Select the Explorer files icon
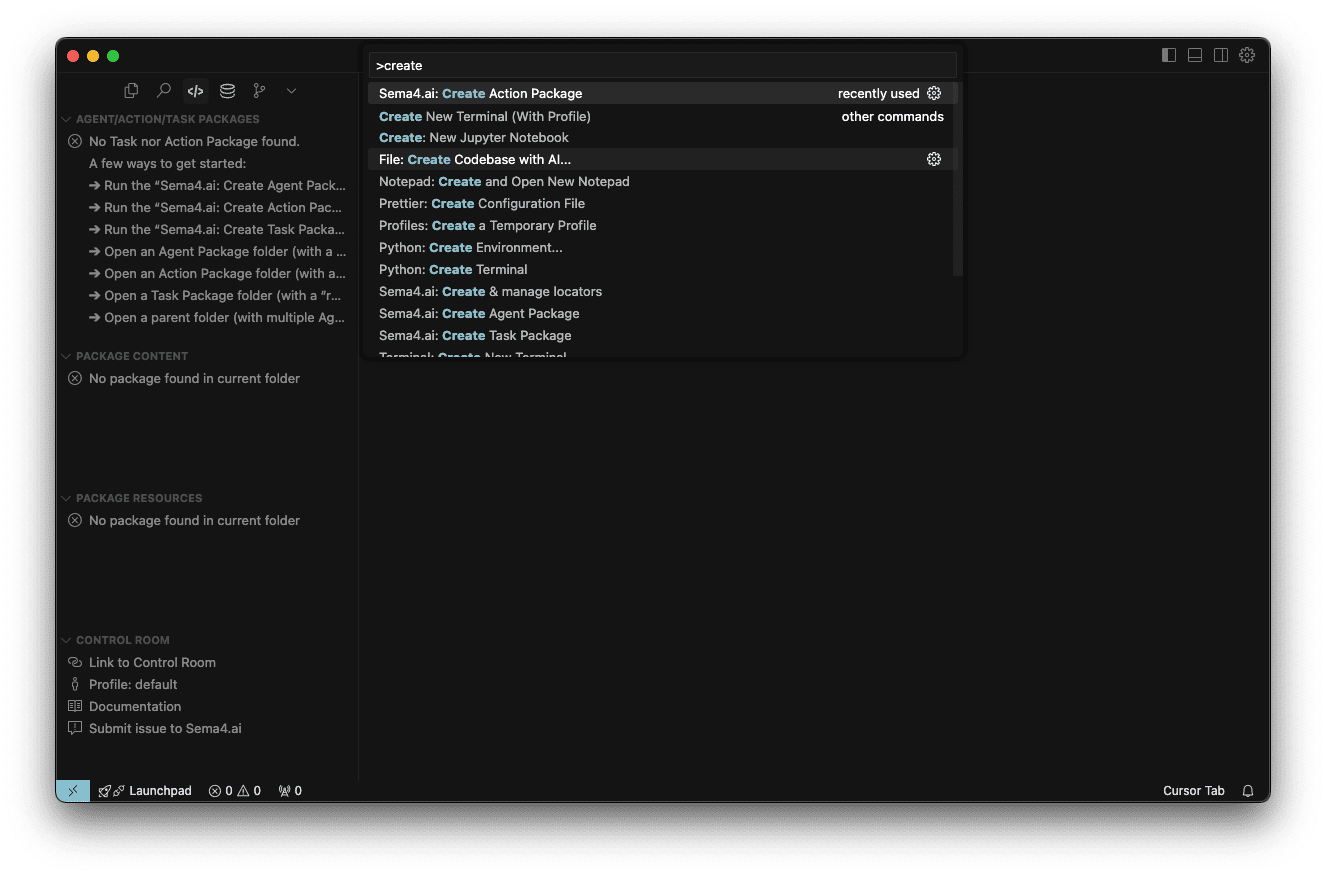This screenshot has width=1326, height=876. click(x=131, y=90)
